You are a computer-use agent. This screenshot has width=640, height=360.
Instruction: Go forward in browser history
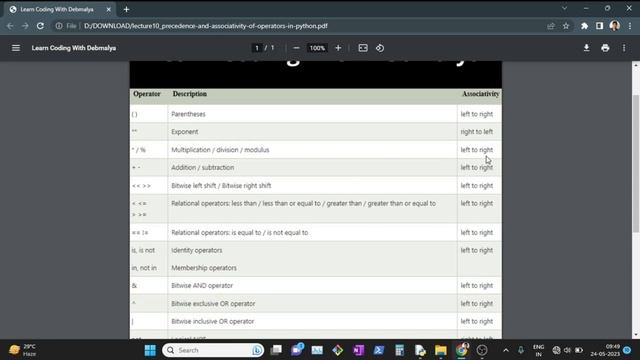25,26
